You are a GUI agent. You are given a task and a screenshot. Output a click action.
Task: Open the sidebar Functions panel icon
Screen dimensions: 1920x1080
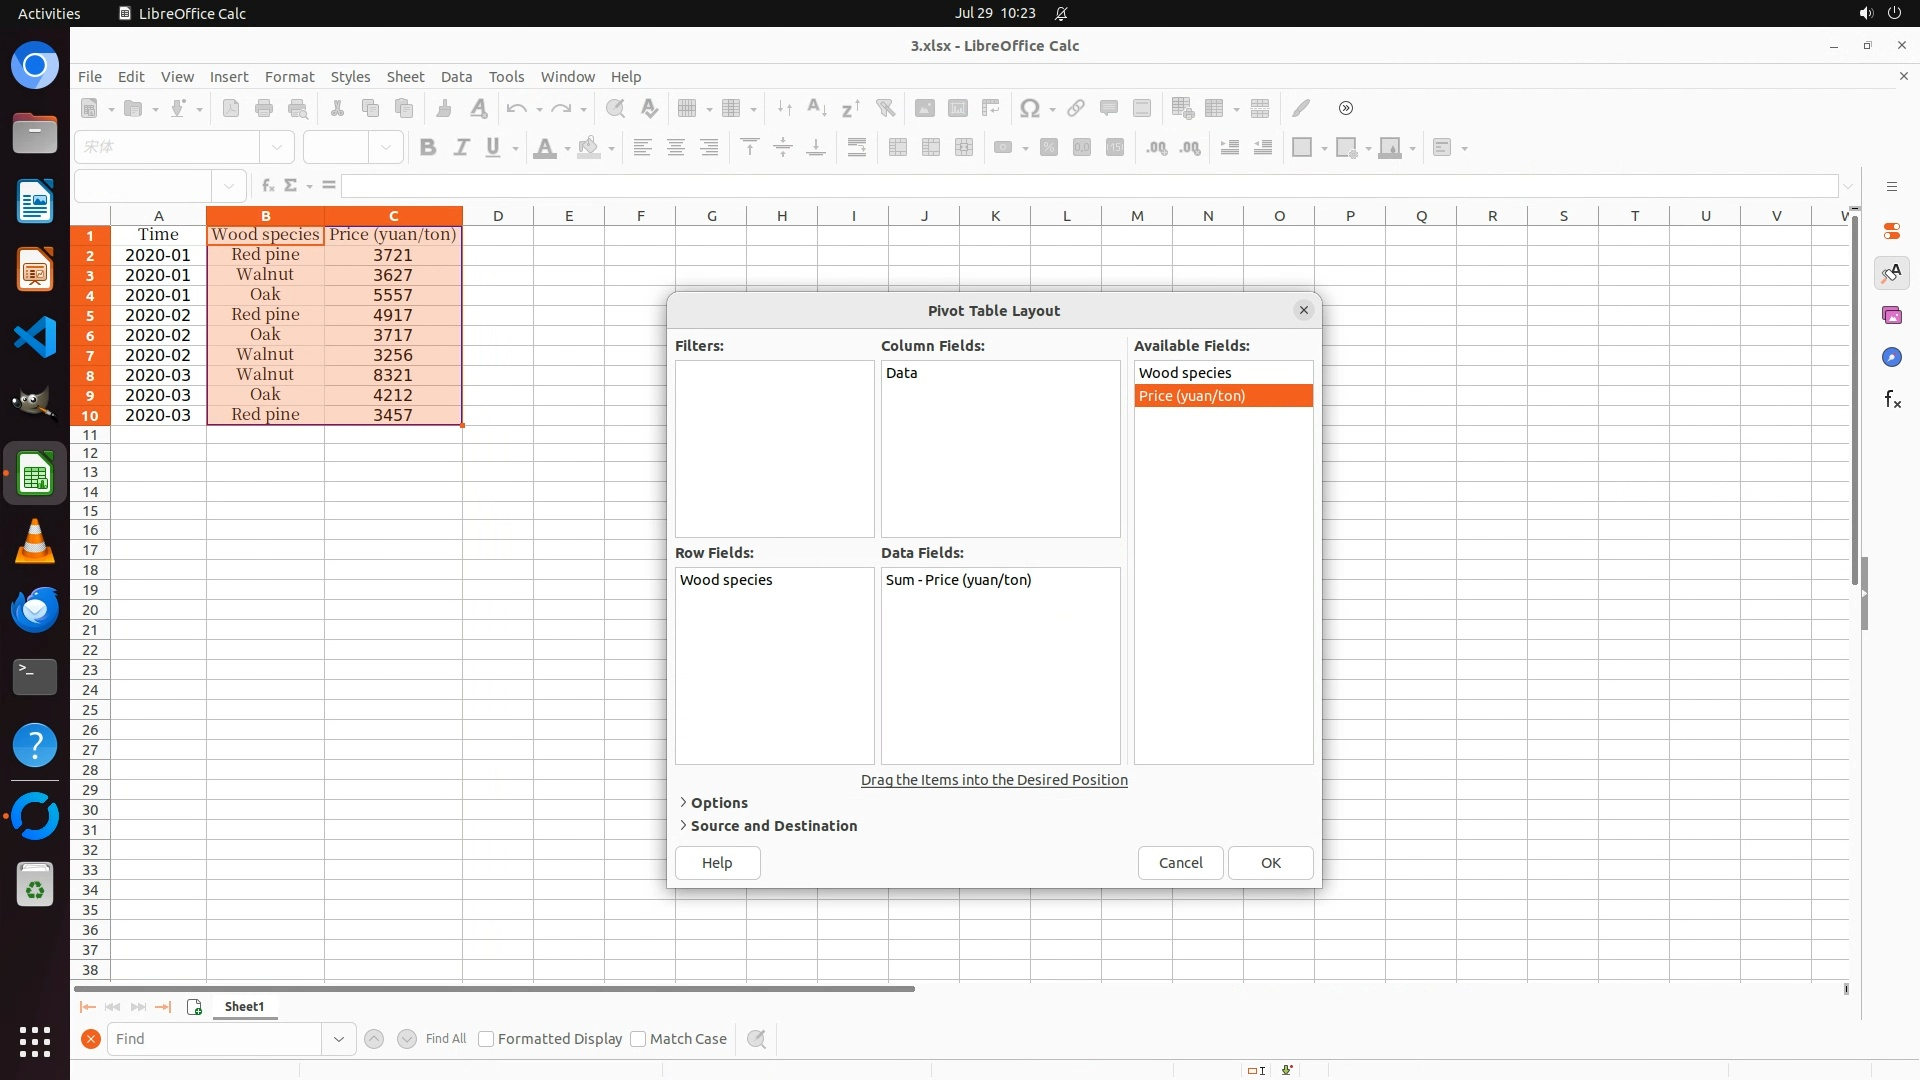coord(1891,400)
